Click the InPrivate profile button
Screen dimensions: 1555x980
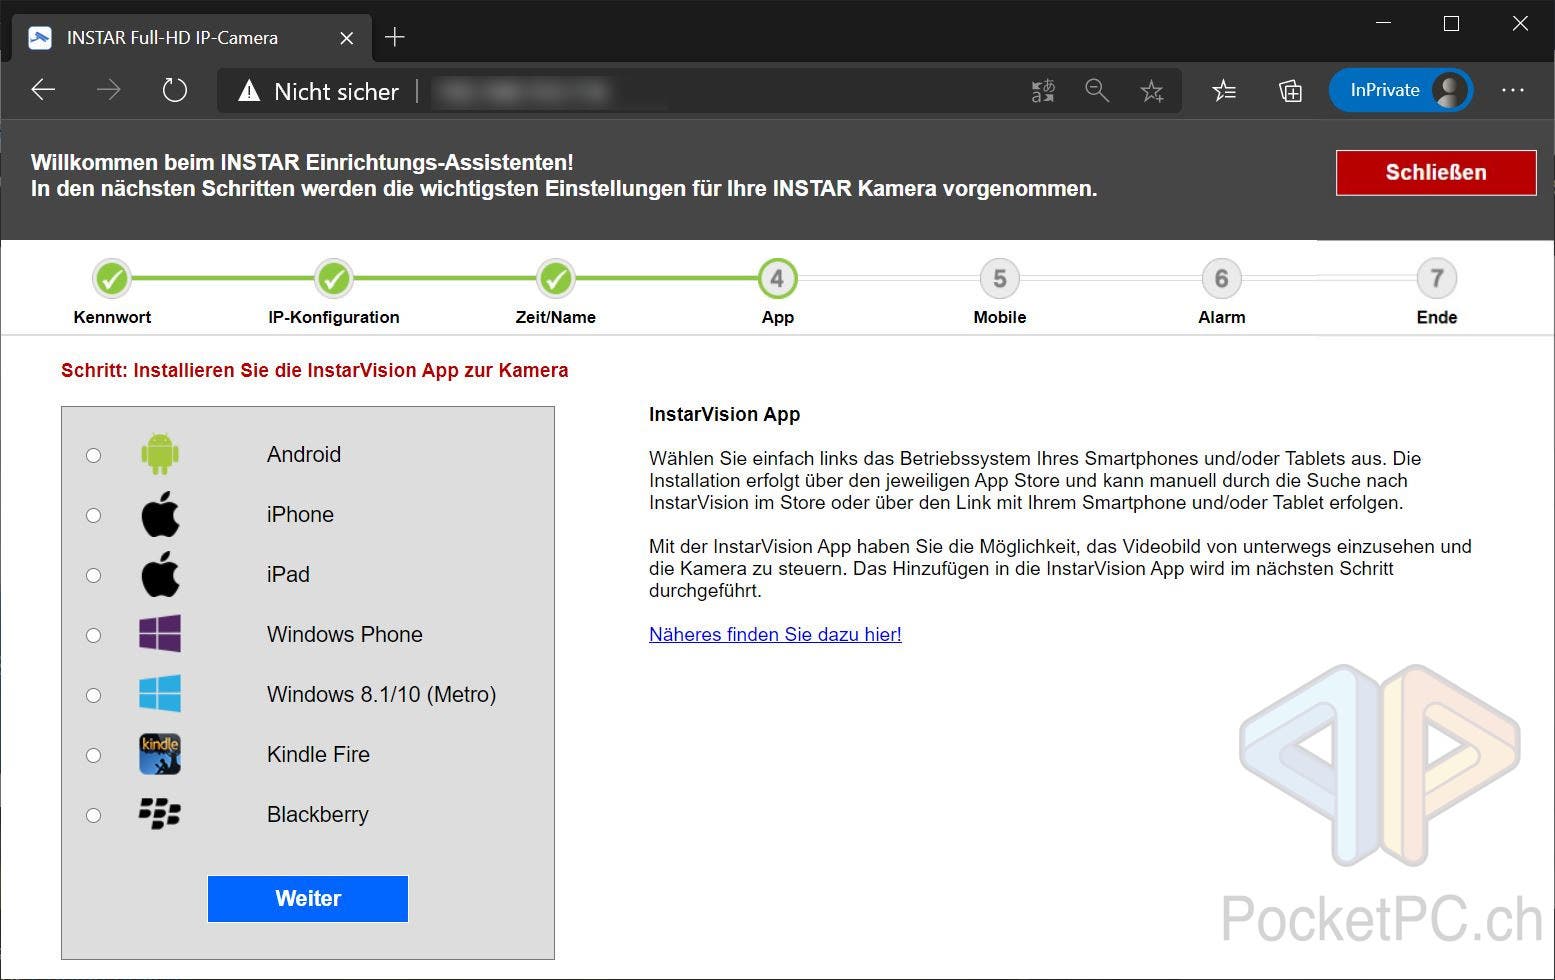(1401, 90)
